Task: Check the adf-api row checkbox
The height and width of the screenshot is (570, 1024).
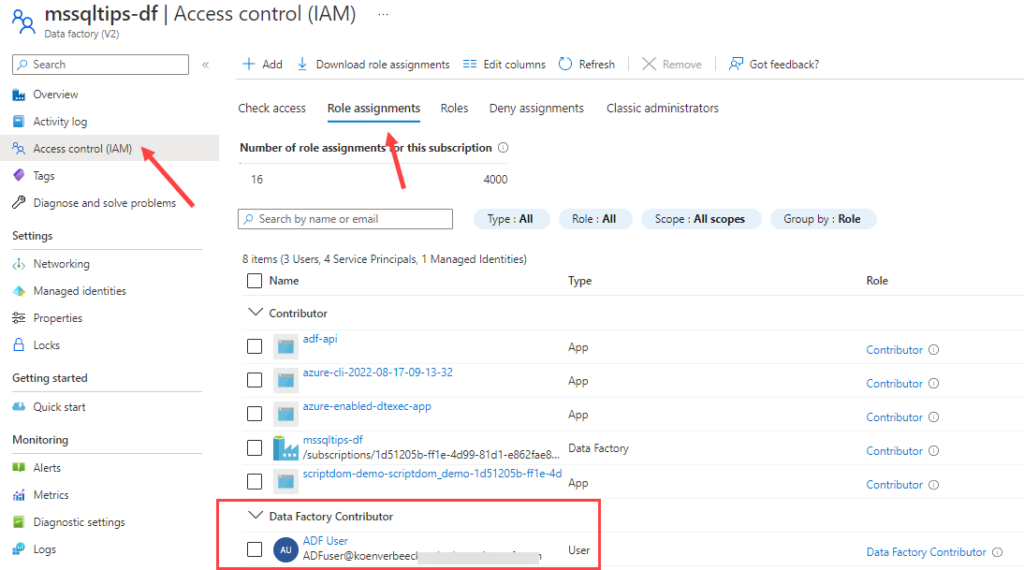Action: coord(255,347)
